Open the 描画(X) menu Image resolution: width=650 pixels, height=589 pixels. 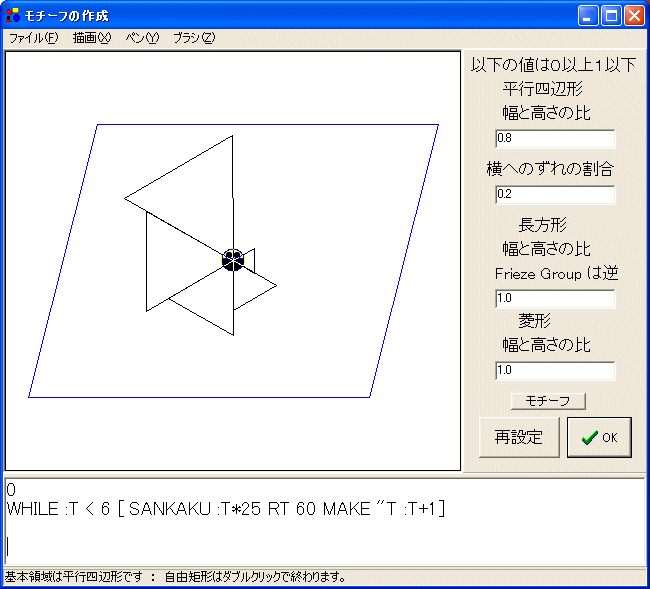tap(92, 38)
